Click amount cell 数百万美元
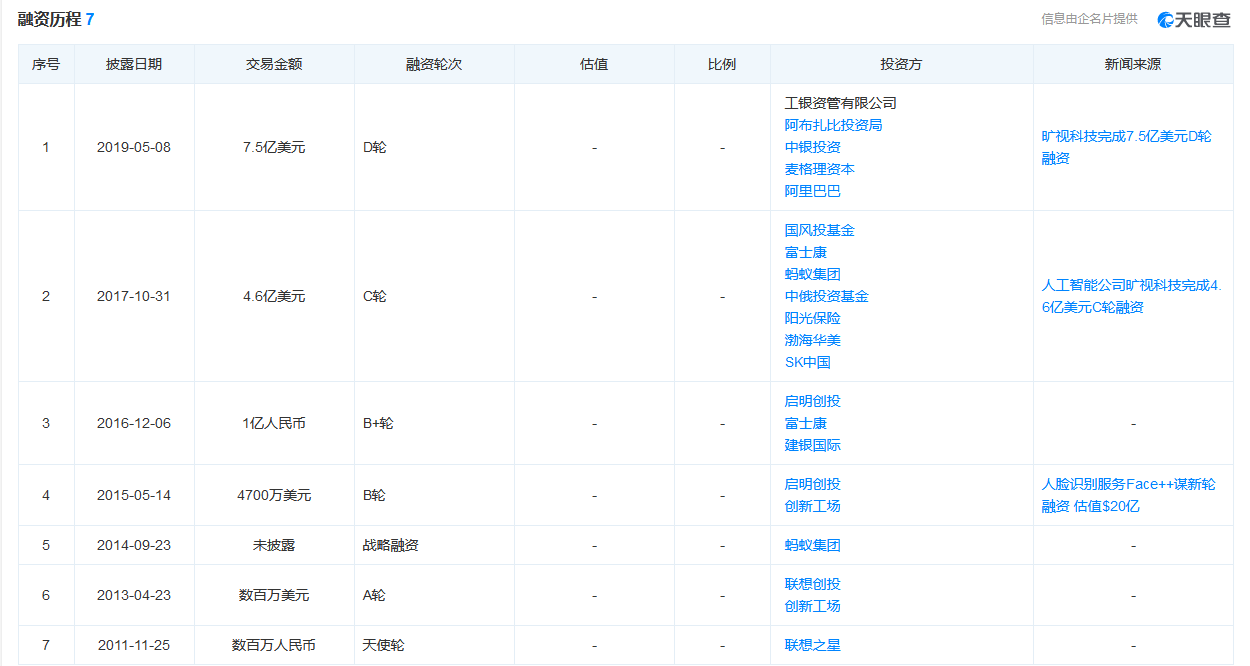 [274, 595]
